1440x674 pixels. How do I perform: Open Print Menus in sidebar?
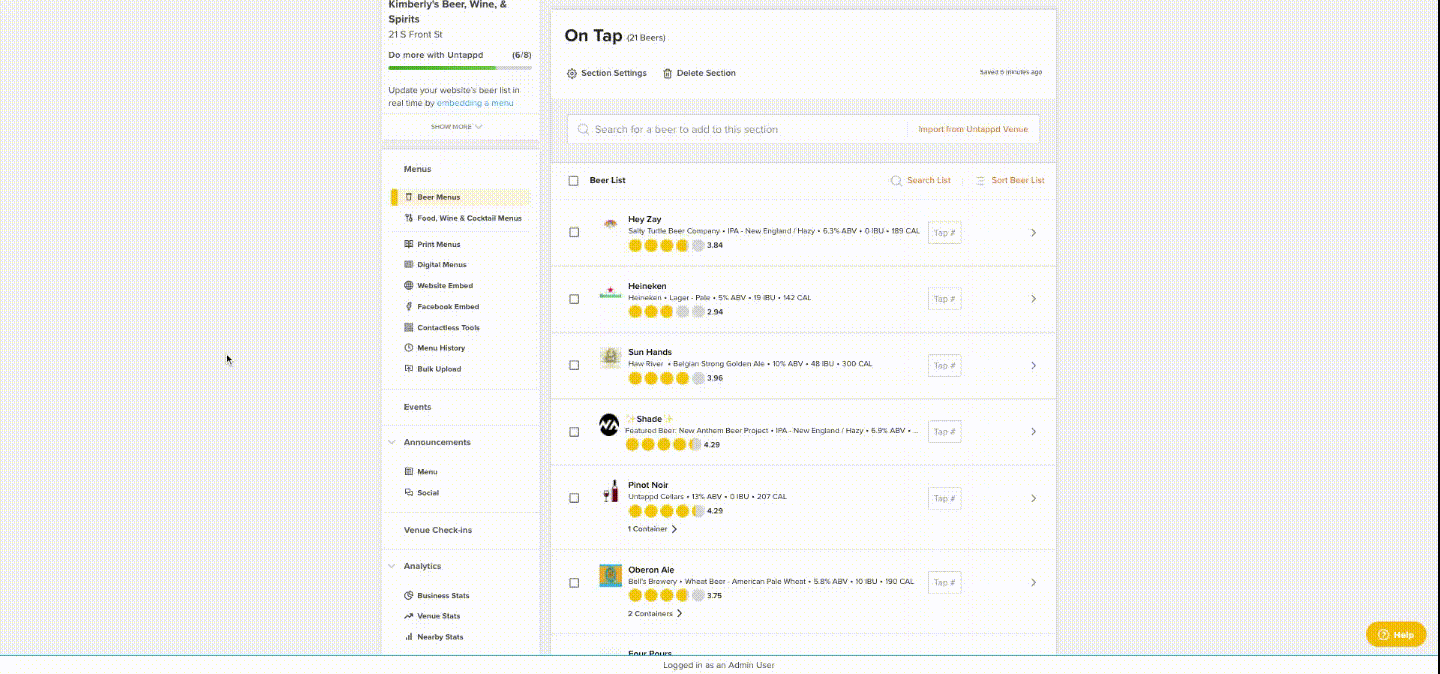439,244
